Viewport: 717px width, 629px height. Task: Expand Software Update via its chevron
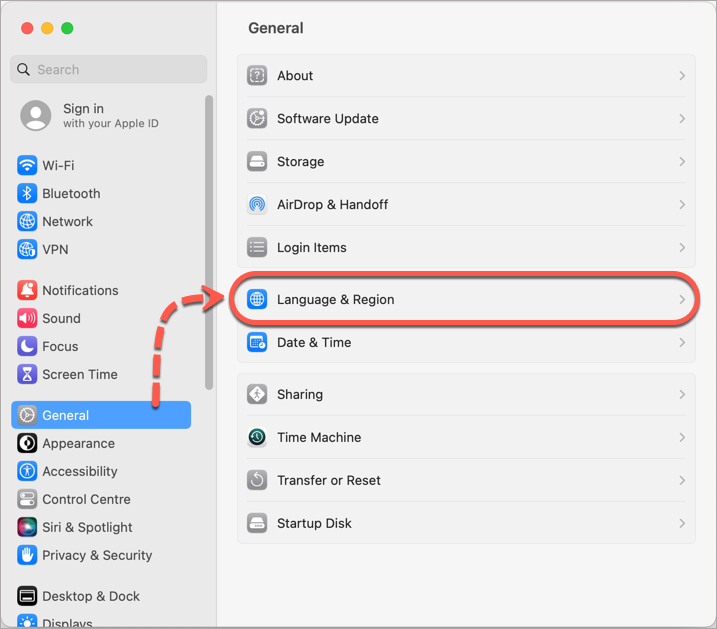(682, 118)
